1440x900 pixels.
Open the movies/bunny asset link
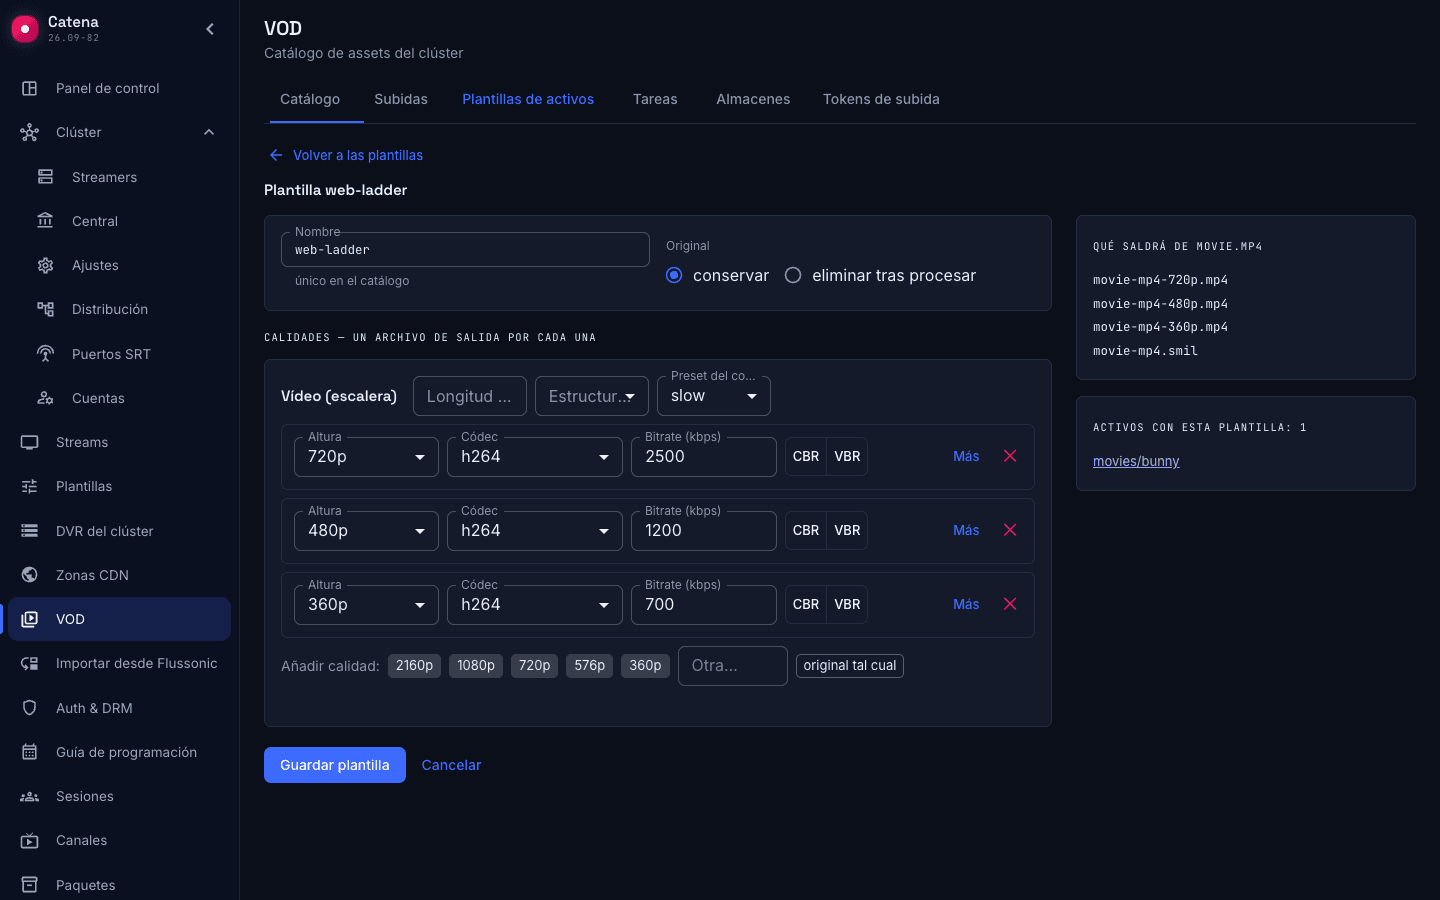[1136, 461]
